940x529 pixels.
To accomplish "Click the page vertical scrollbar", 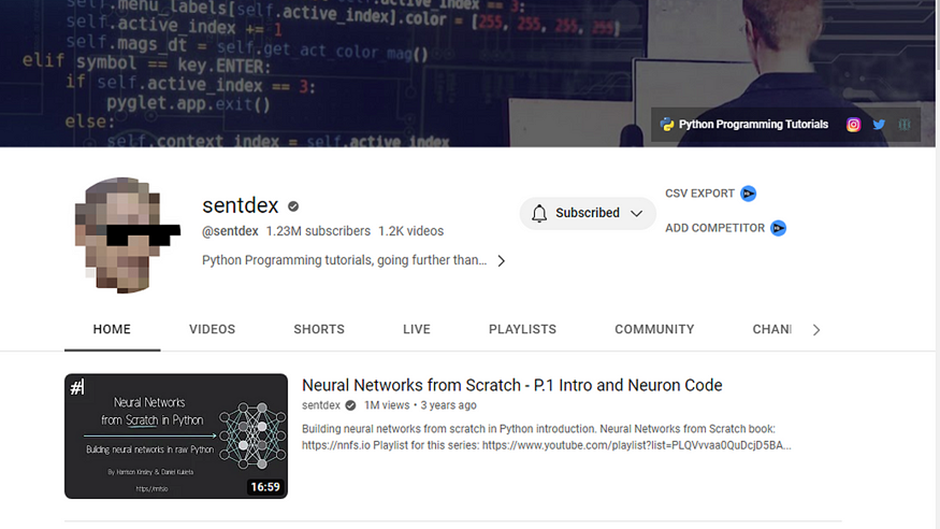I will (x=938, y=264).
